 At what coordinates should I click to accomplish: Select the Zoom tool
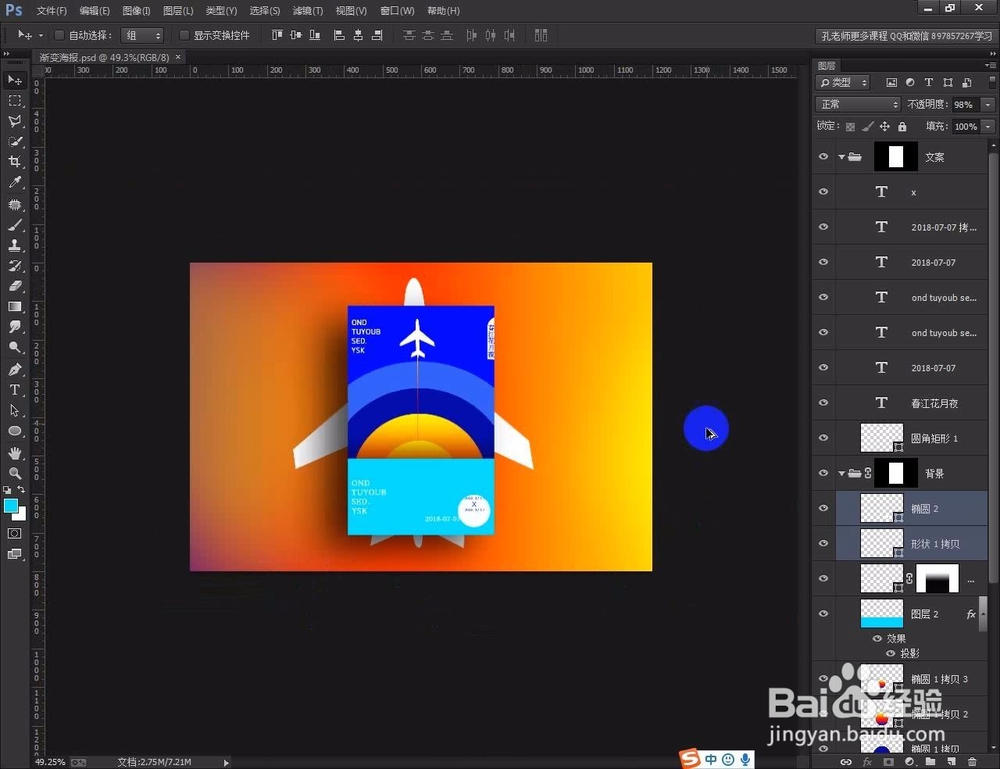[13, 471]
